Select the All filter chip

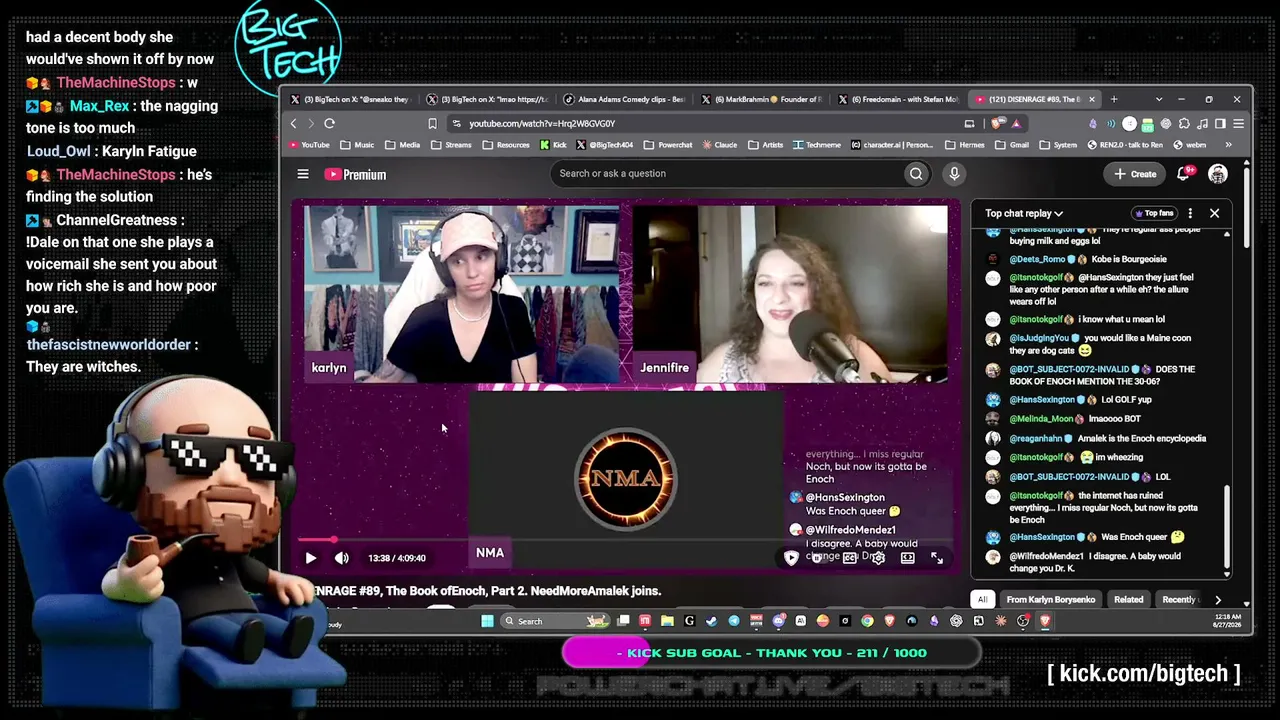(982, 600)
